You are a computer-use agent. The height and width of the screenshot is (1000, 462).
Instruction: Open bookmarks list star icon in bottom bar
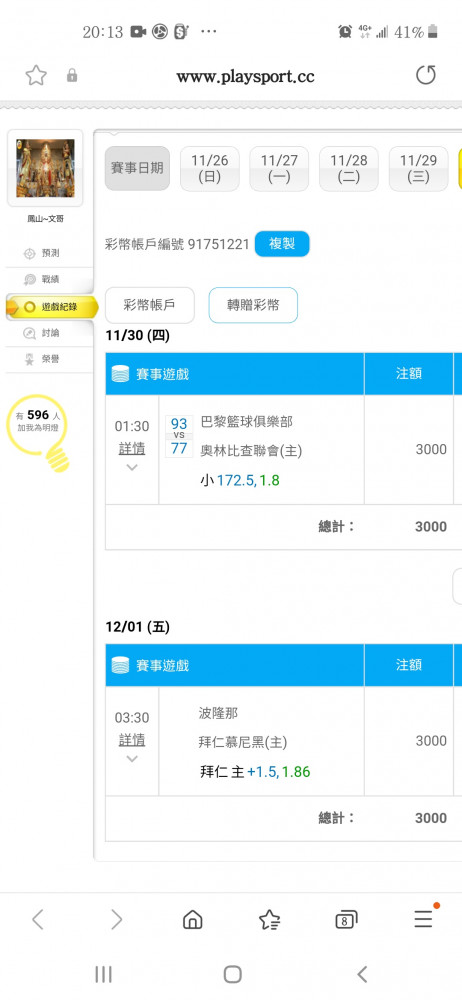(269, 919)
